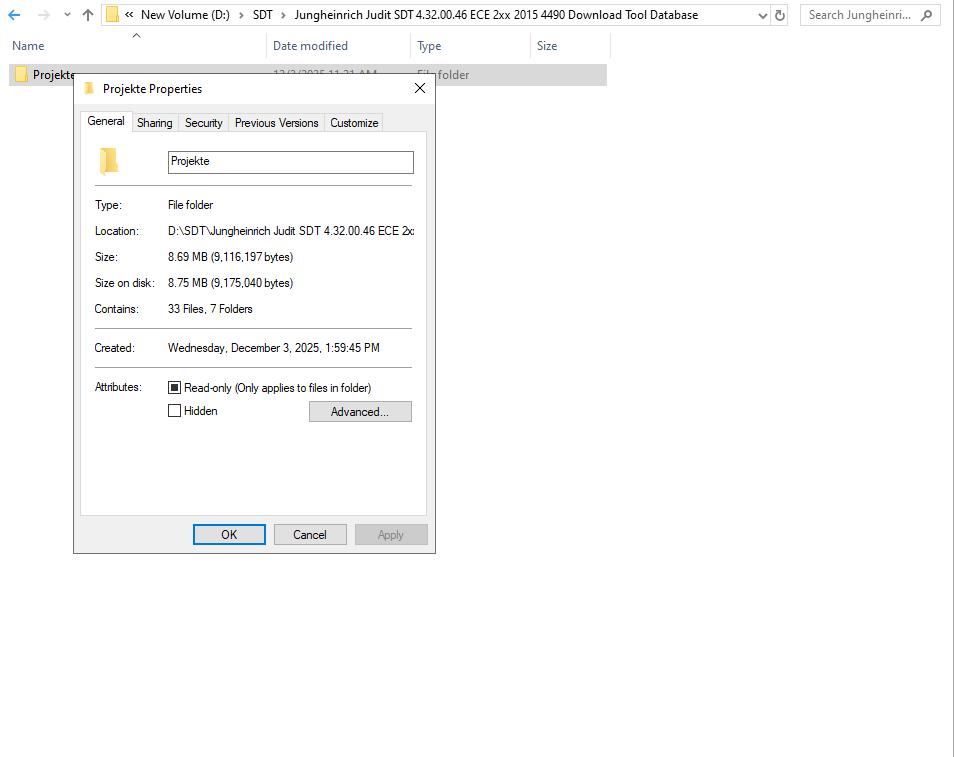
Task: Open the Previous Versions tab
Action: coord(276,123)
